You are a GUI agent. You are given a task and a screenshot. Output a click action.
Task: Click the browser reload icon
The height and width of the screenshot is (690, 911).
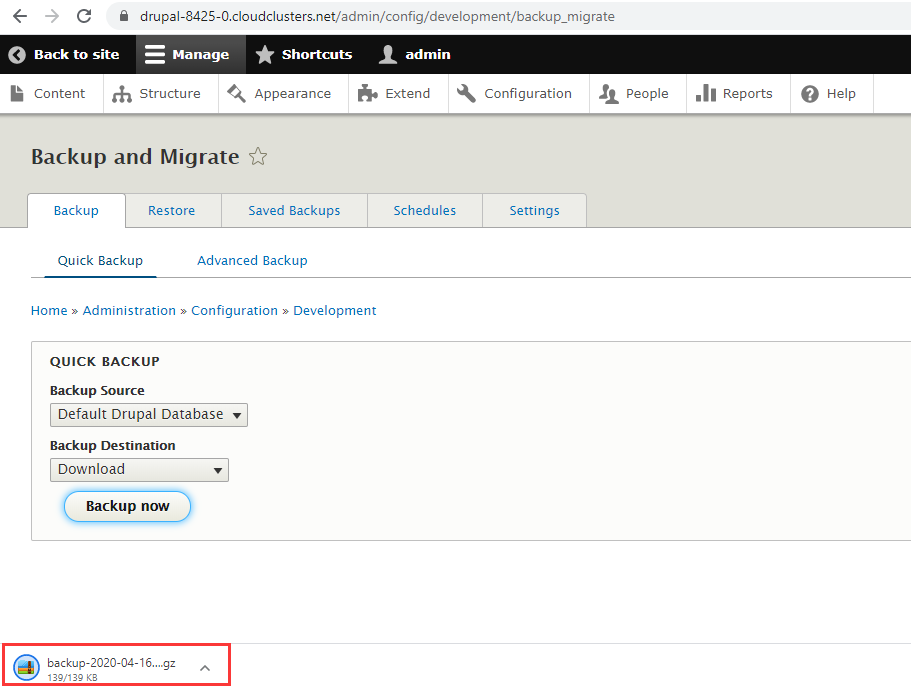pos(84,16)
